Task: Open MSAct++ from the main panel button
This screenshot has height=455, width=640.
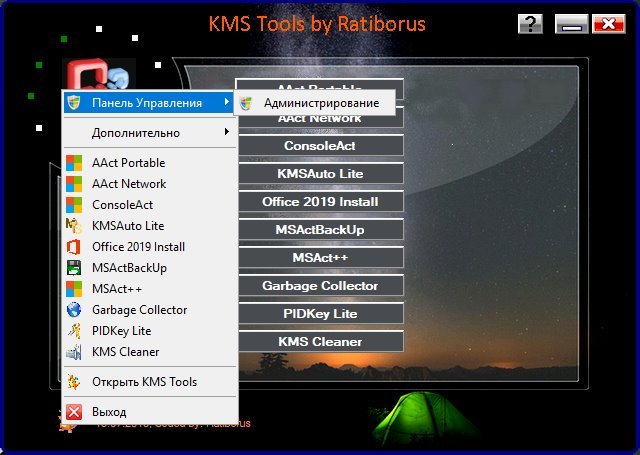Action: point(321,257)
